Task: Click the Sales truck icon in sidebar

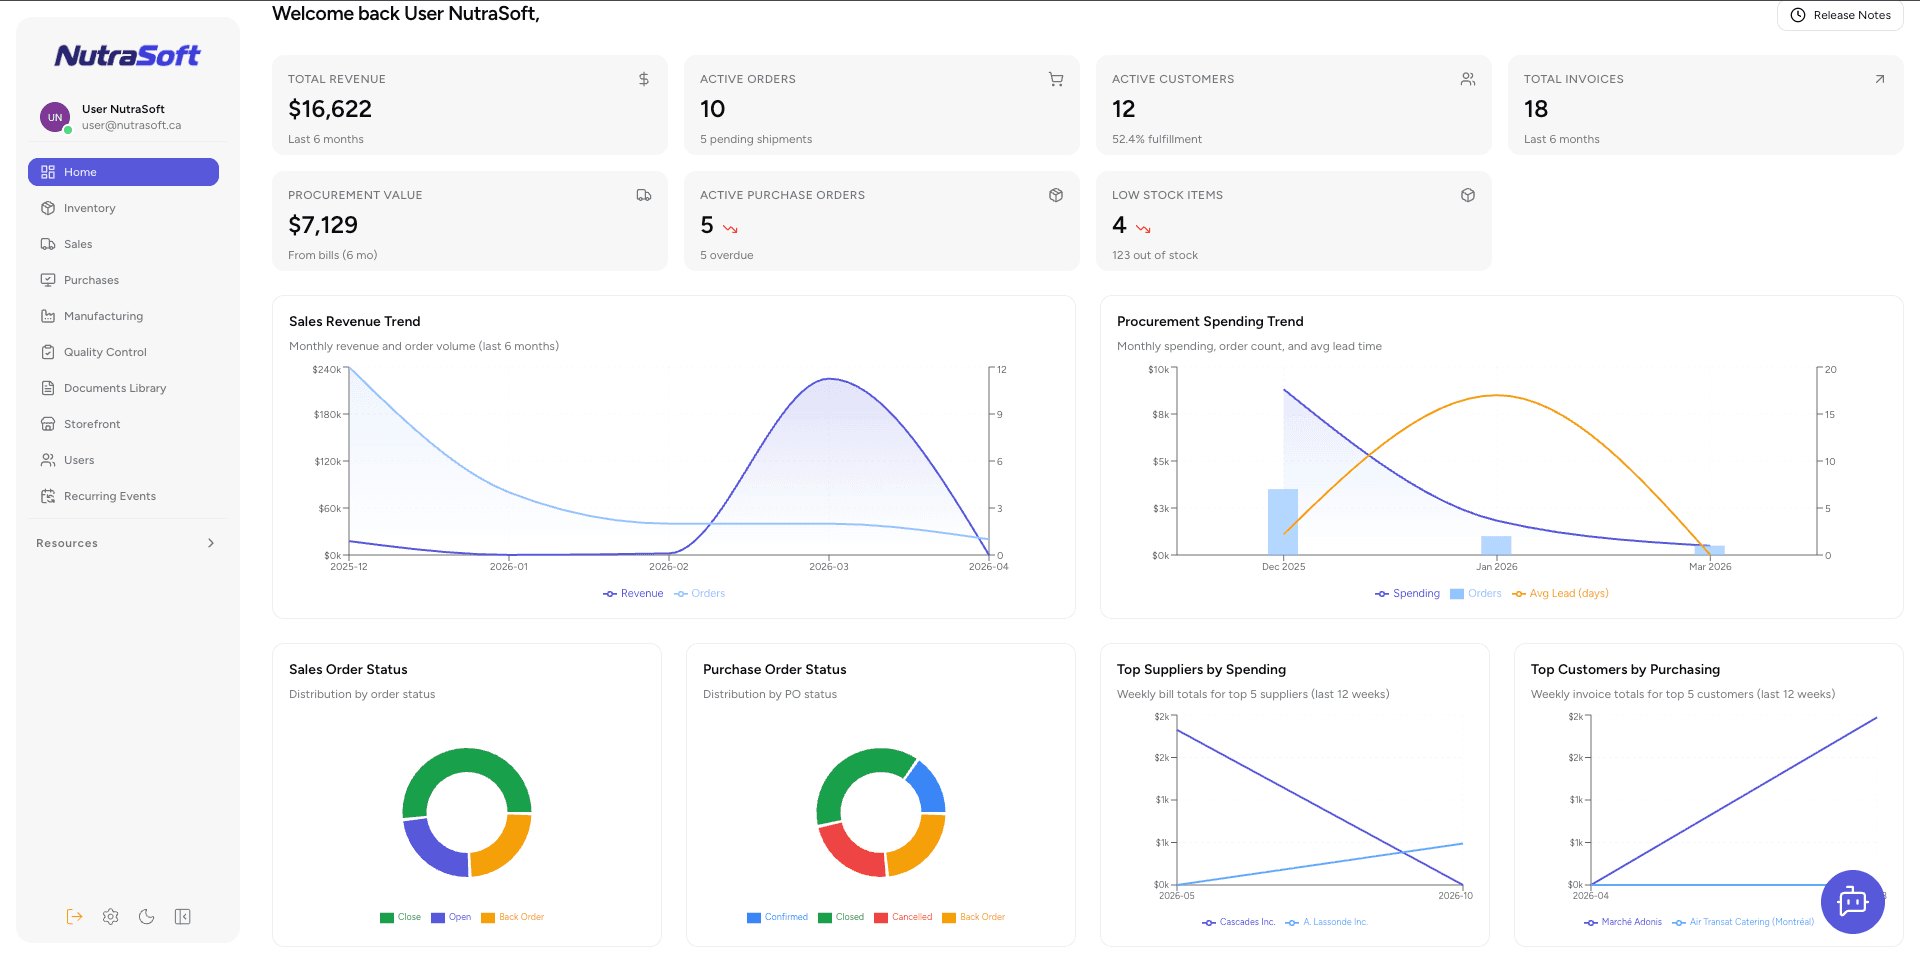Action: pos(48,244)
